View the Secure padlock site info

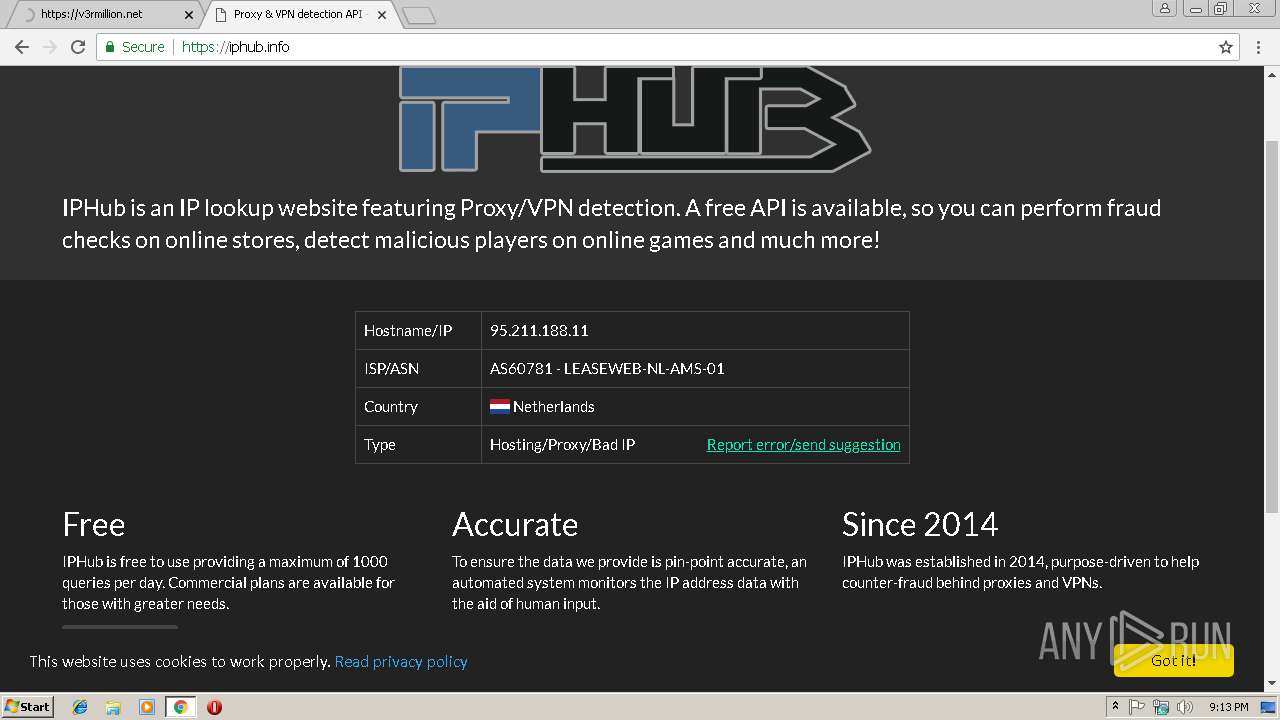[x=135, y=47]
